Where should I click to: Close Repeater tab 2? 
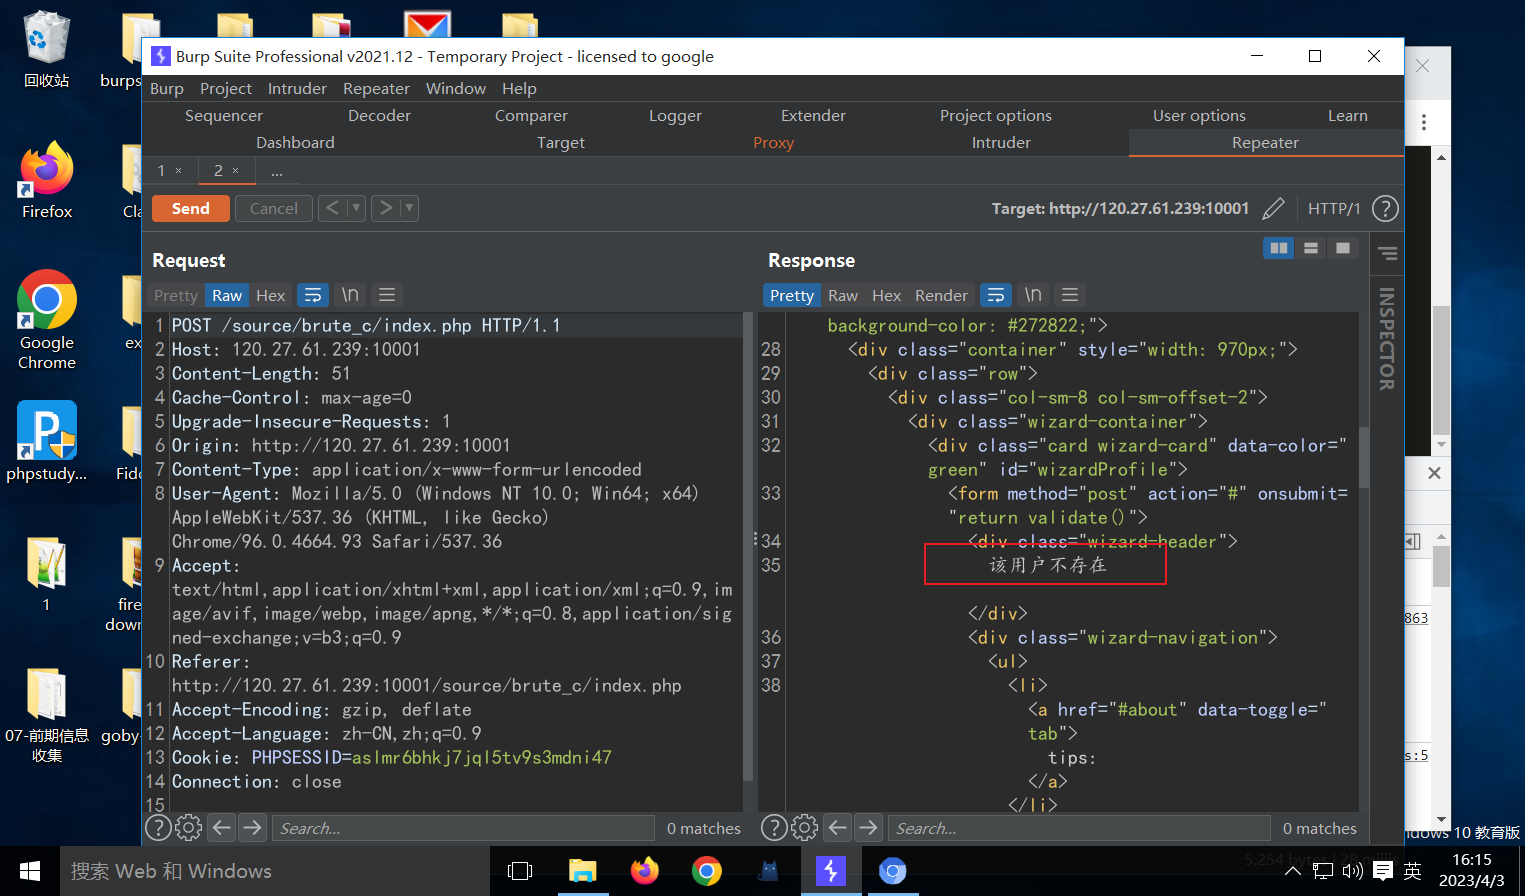pyautogui.click(x=236, y=171)
